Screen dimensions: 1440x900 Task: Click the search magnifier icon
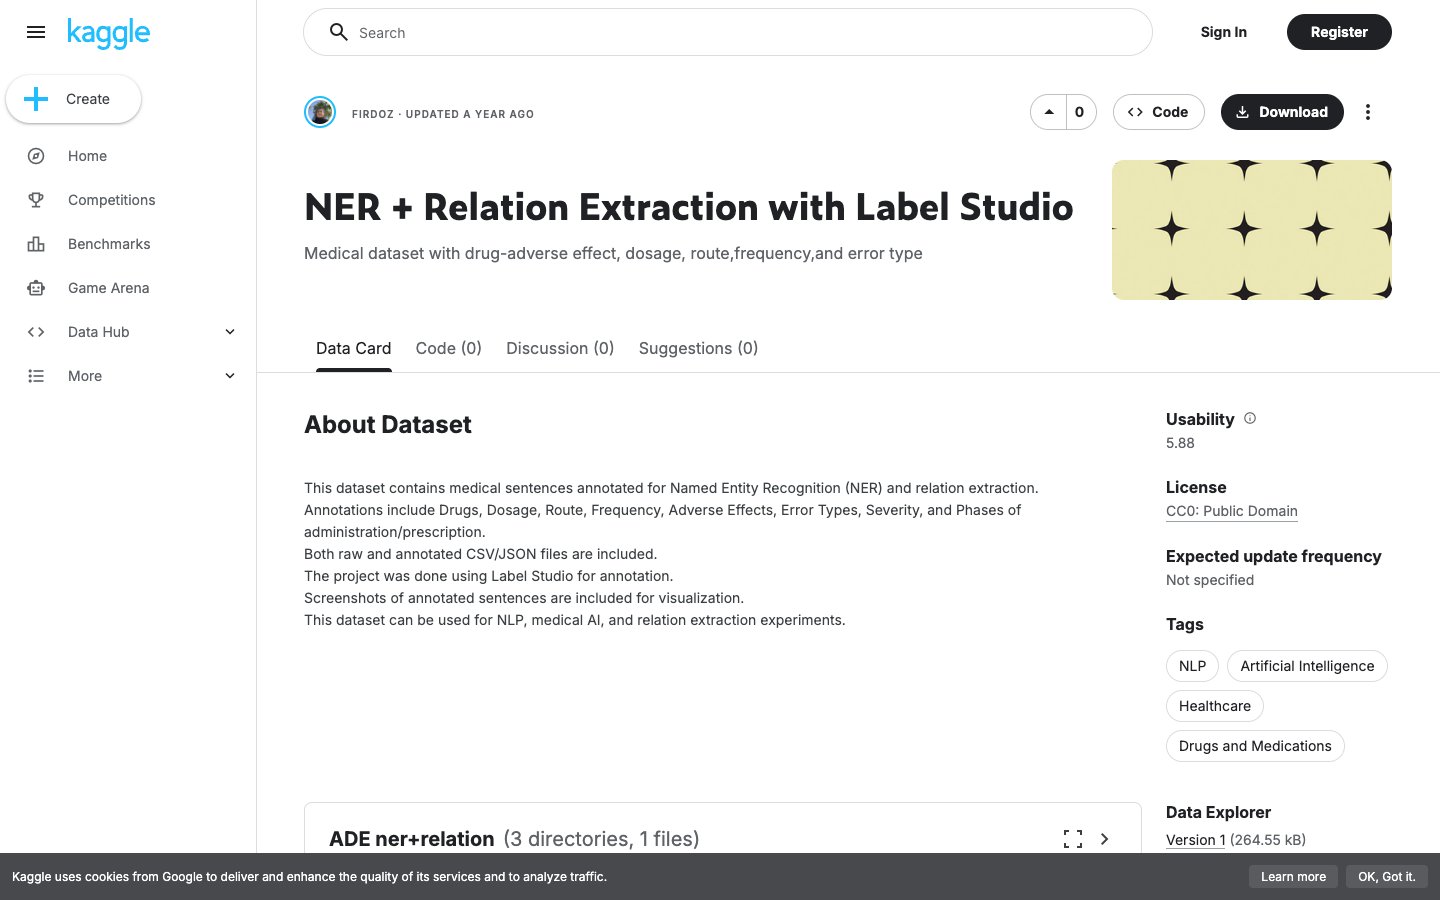point(339,32)
